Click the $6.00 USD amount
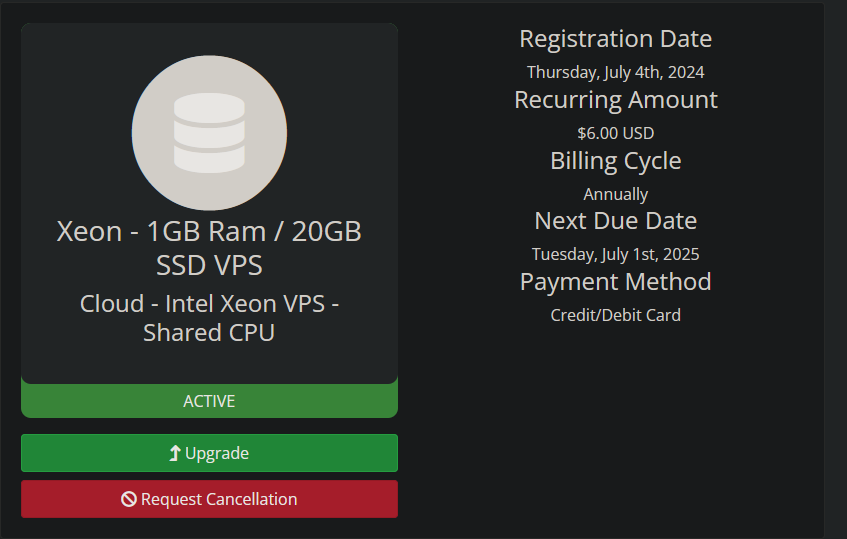847x539 pixels. (615, 133)
